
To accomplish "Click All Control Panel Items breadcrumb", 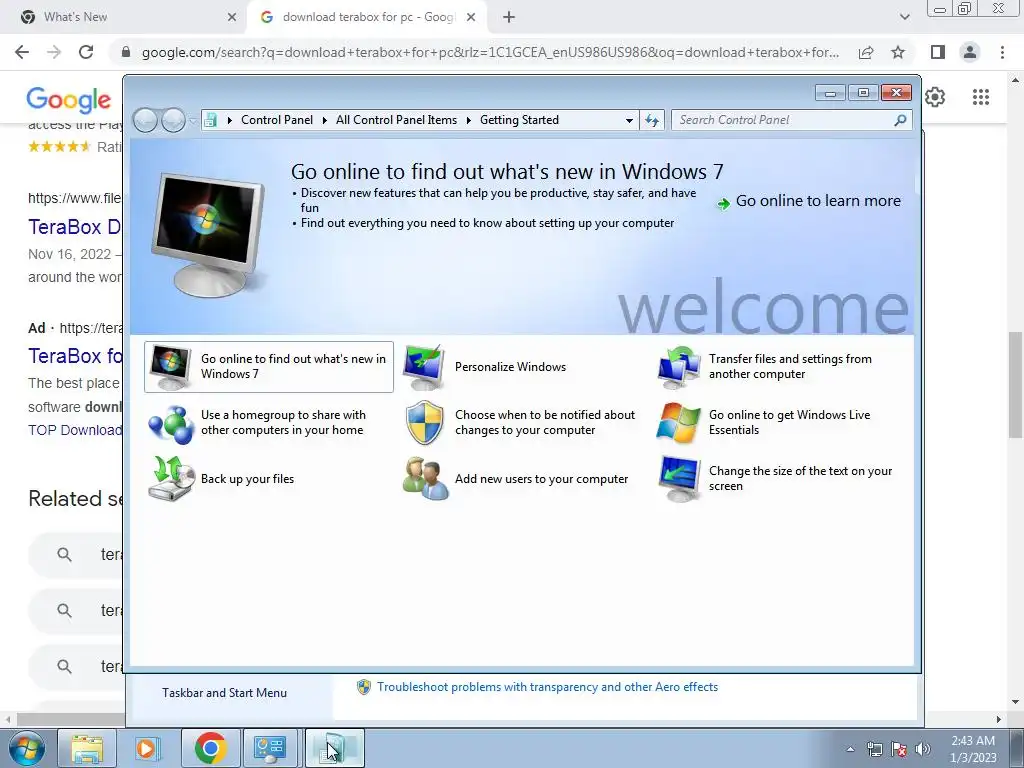I will (x=396, y=120).
